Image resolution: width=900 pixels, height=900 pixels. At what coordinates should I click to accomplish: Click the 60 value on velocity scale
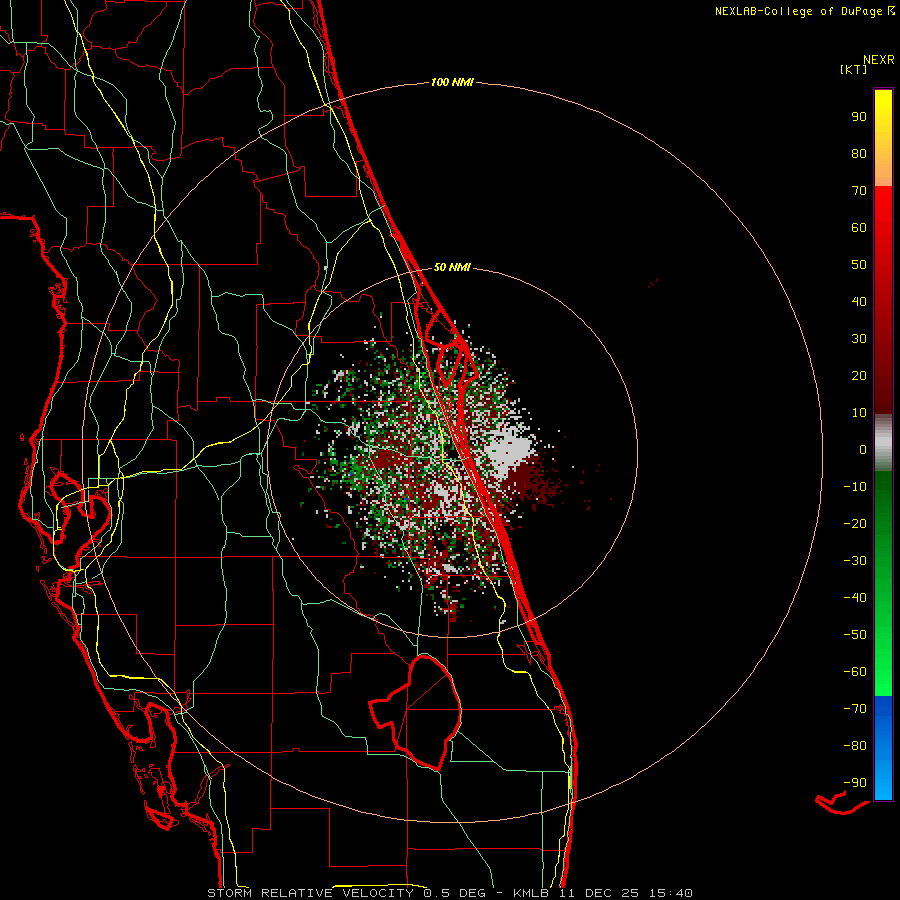point(859,228)
